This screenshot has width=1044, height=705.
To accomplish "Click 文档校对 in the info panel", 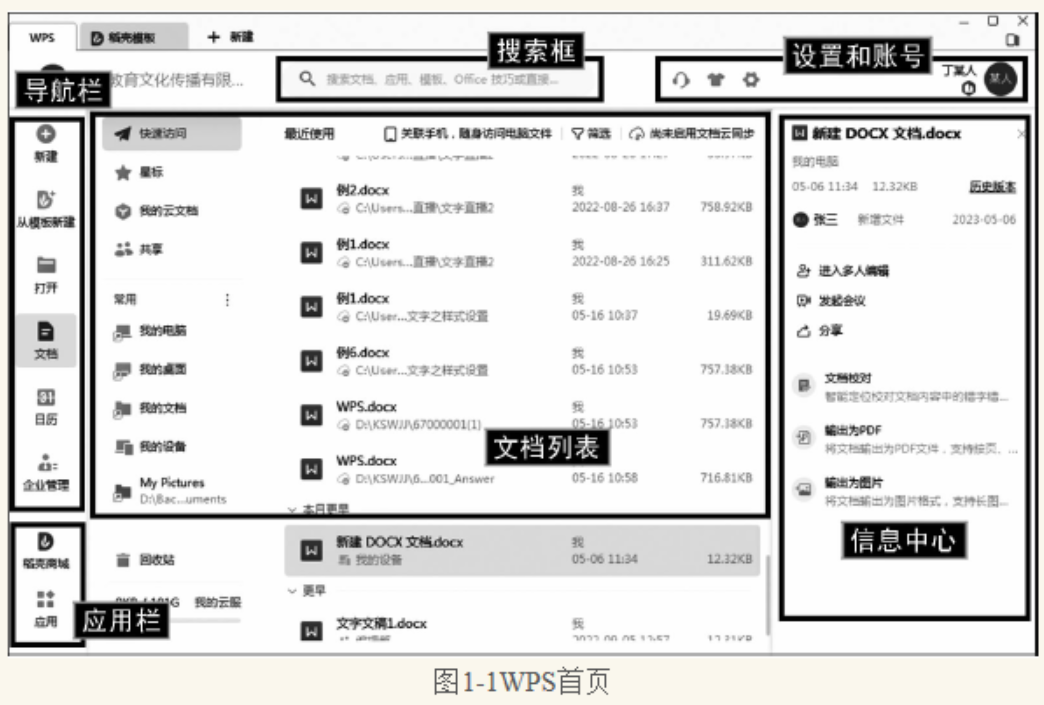I will click(x=902, y=387).
